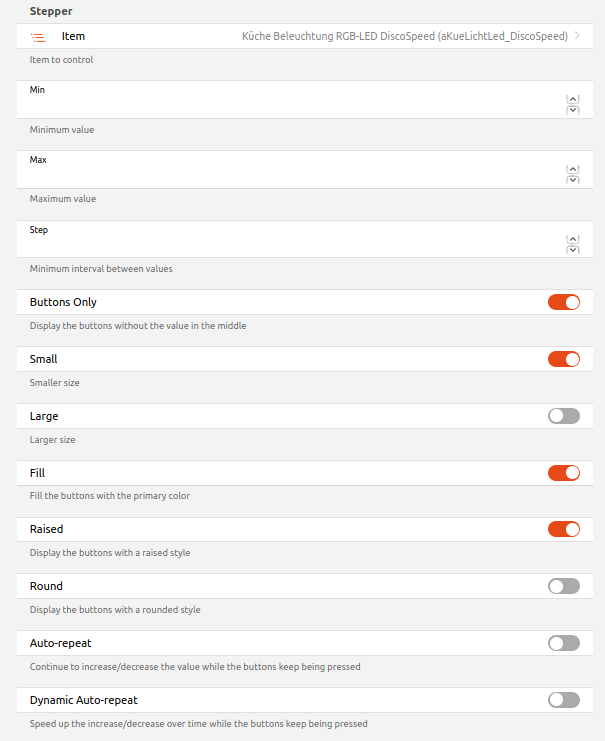
Task: Disable the Buttons Only toggle
Action: coord(564,302)
